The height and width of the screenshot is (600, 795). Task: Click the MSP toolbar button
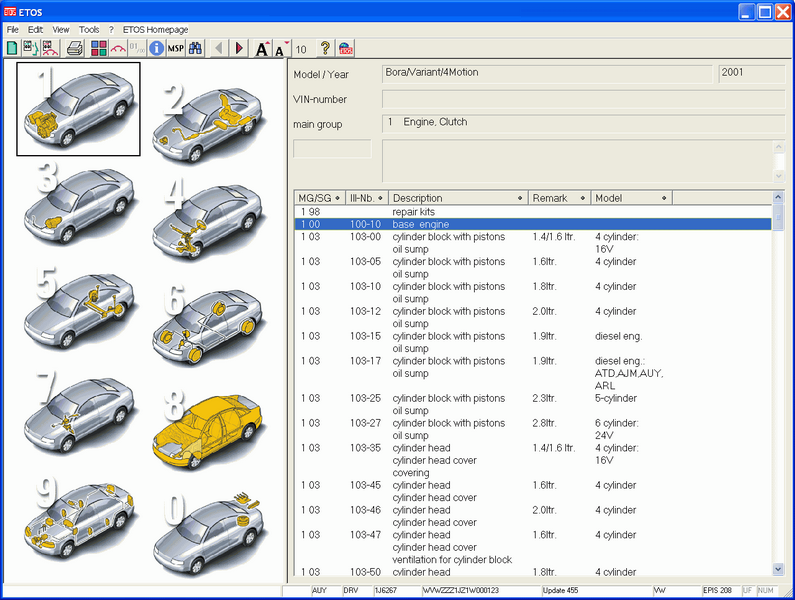176,48
